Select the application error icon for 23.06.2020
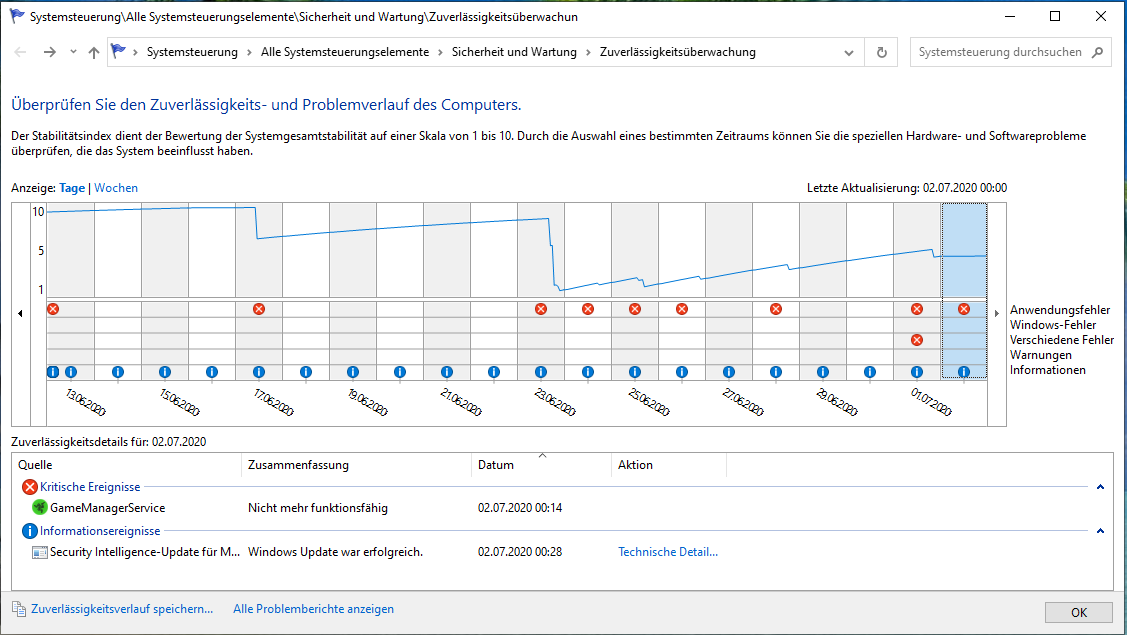This screenshot has width=1127, height=635. coord(541,309)
